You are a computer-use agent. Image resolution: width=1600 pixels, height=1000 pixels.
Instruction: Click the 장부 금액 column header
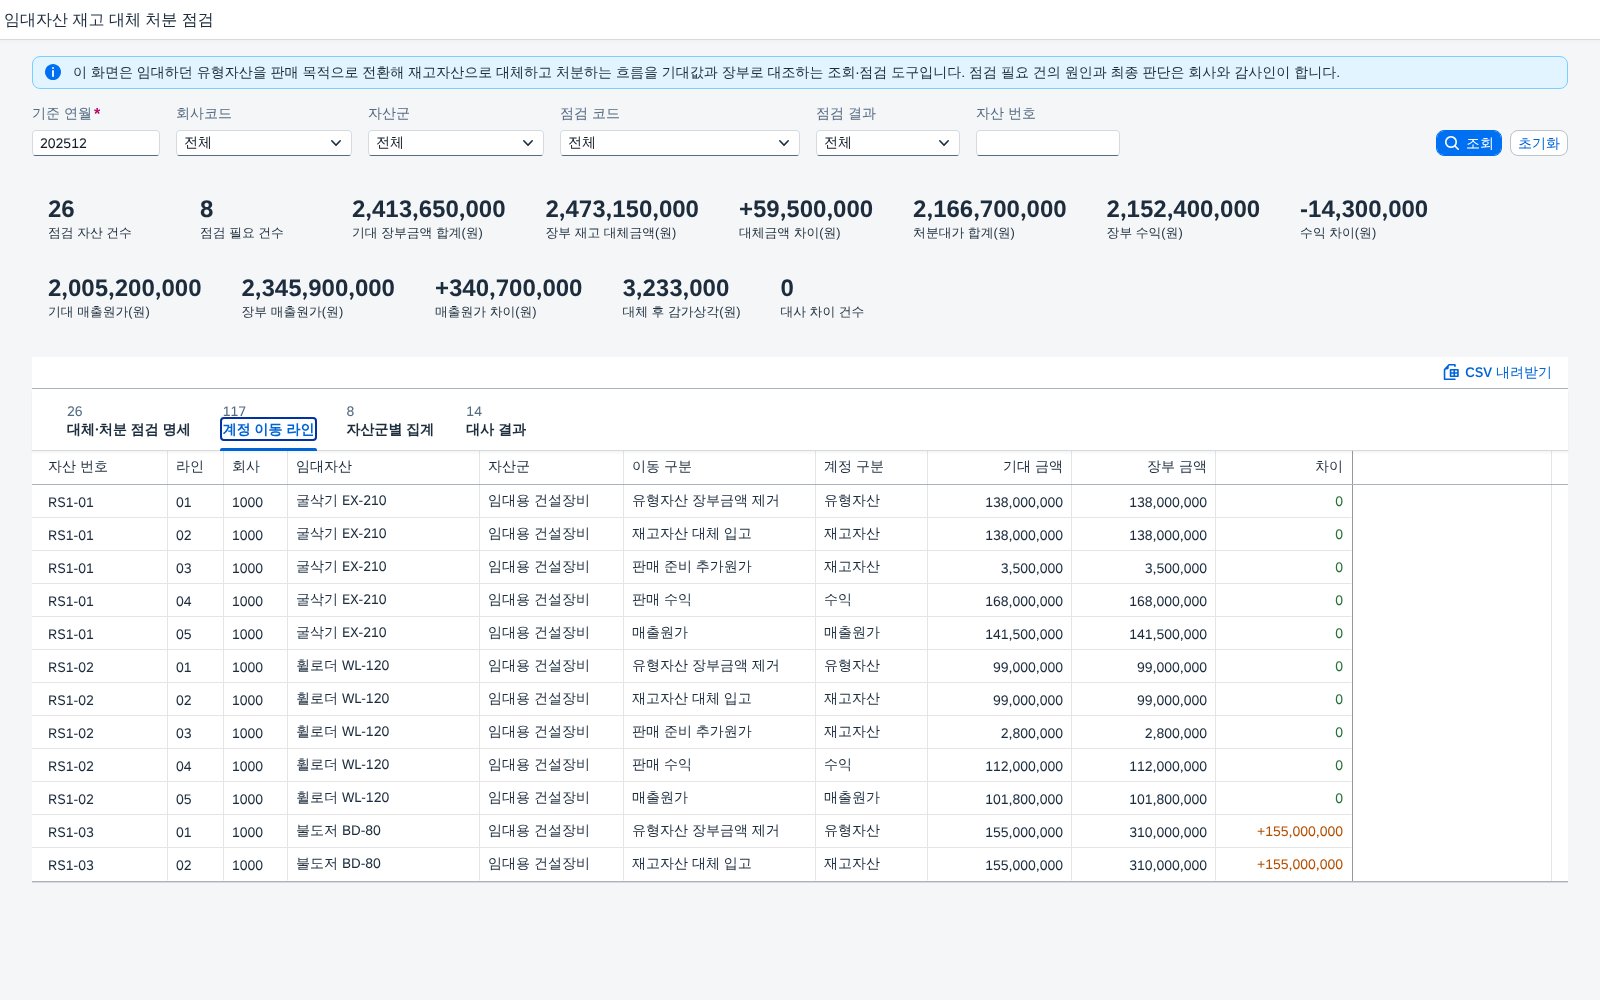pos(1176,467)
